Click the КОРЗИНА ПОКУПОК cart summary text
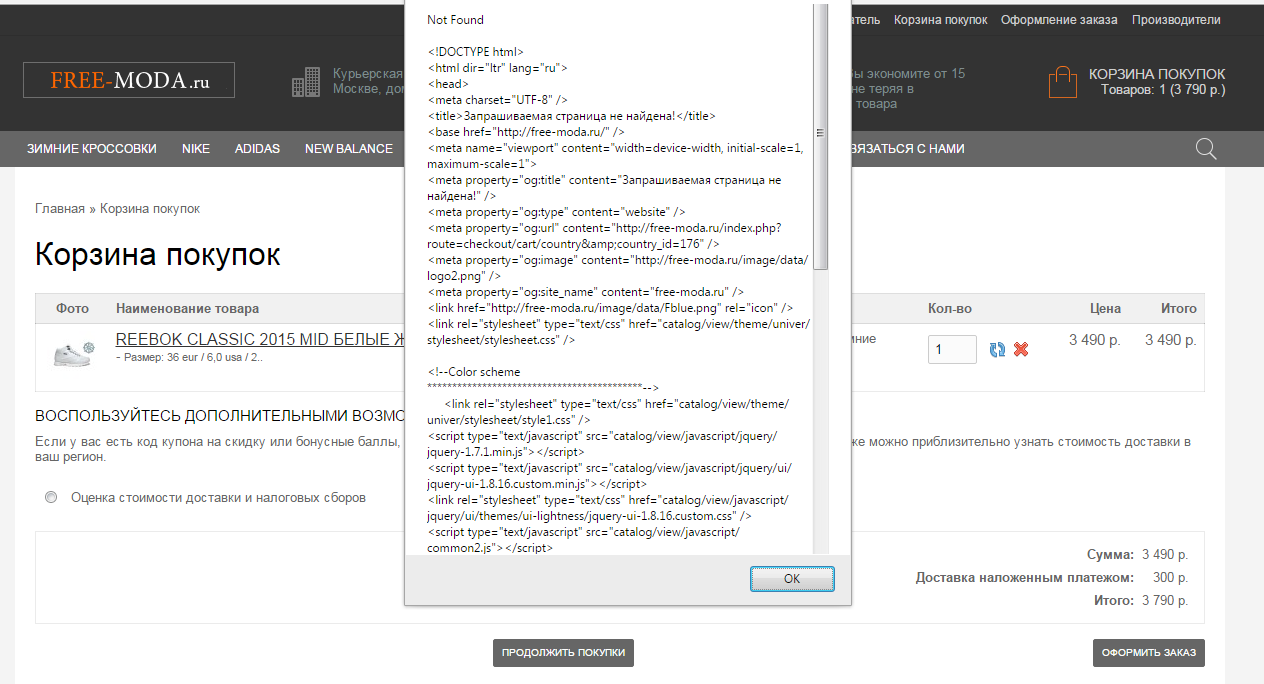 coord(1157,74)
